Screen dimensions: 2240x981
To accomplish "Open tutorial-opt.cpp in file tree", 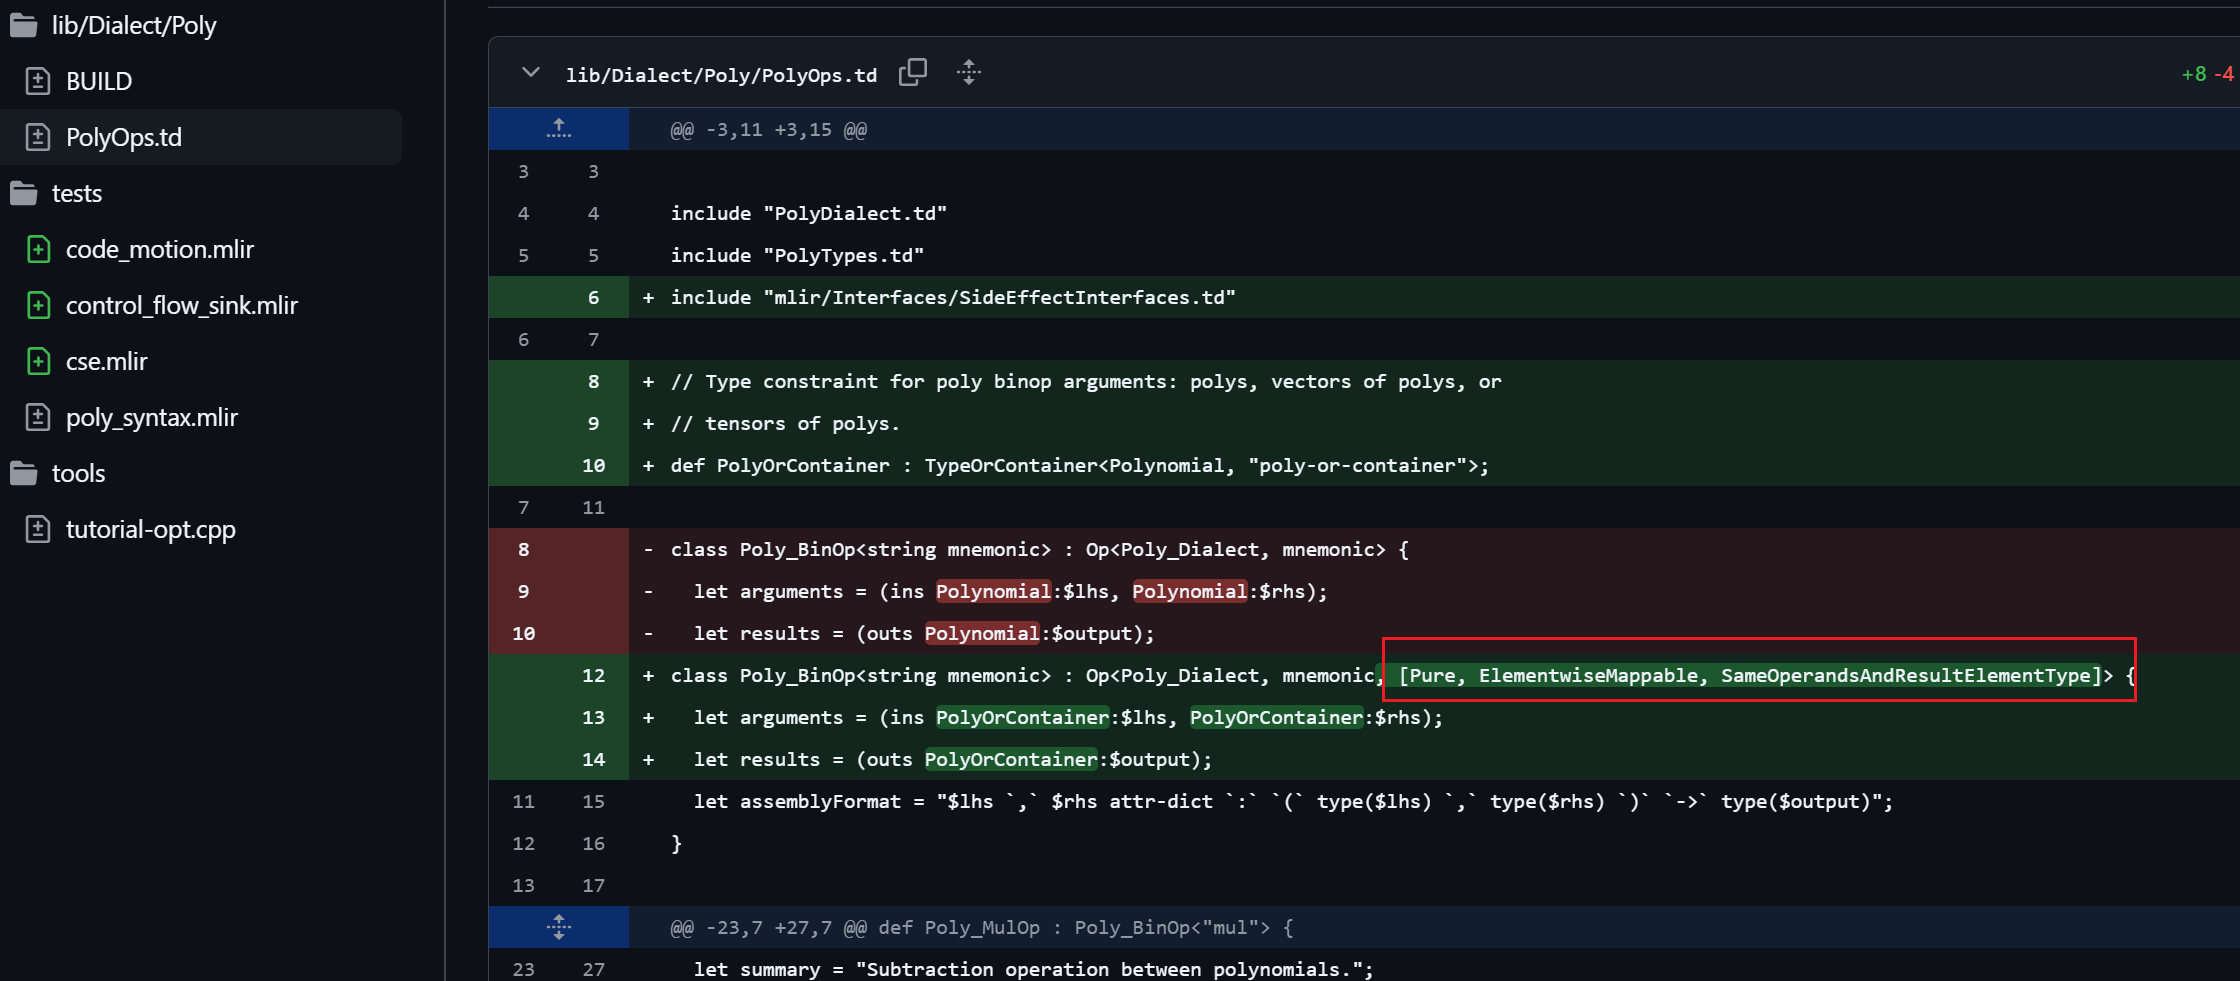I will point(151,529).
